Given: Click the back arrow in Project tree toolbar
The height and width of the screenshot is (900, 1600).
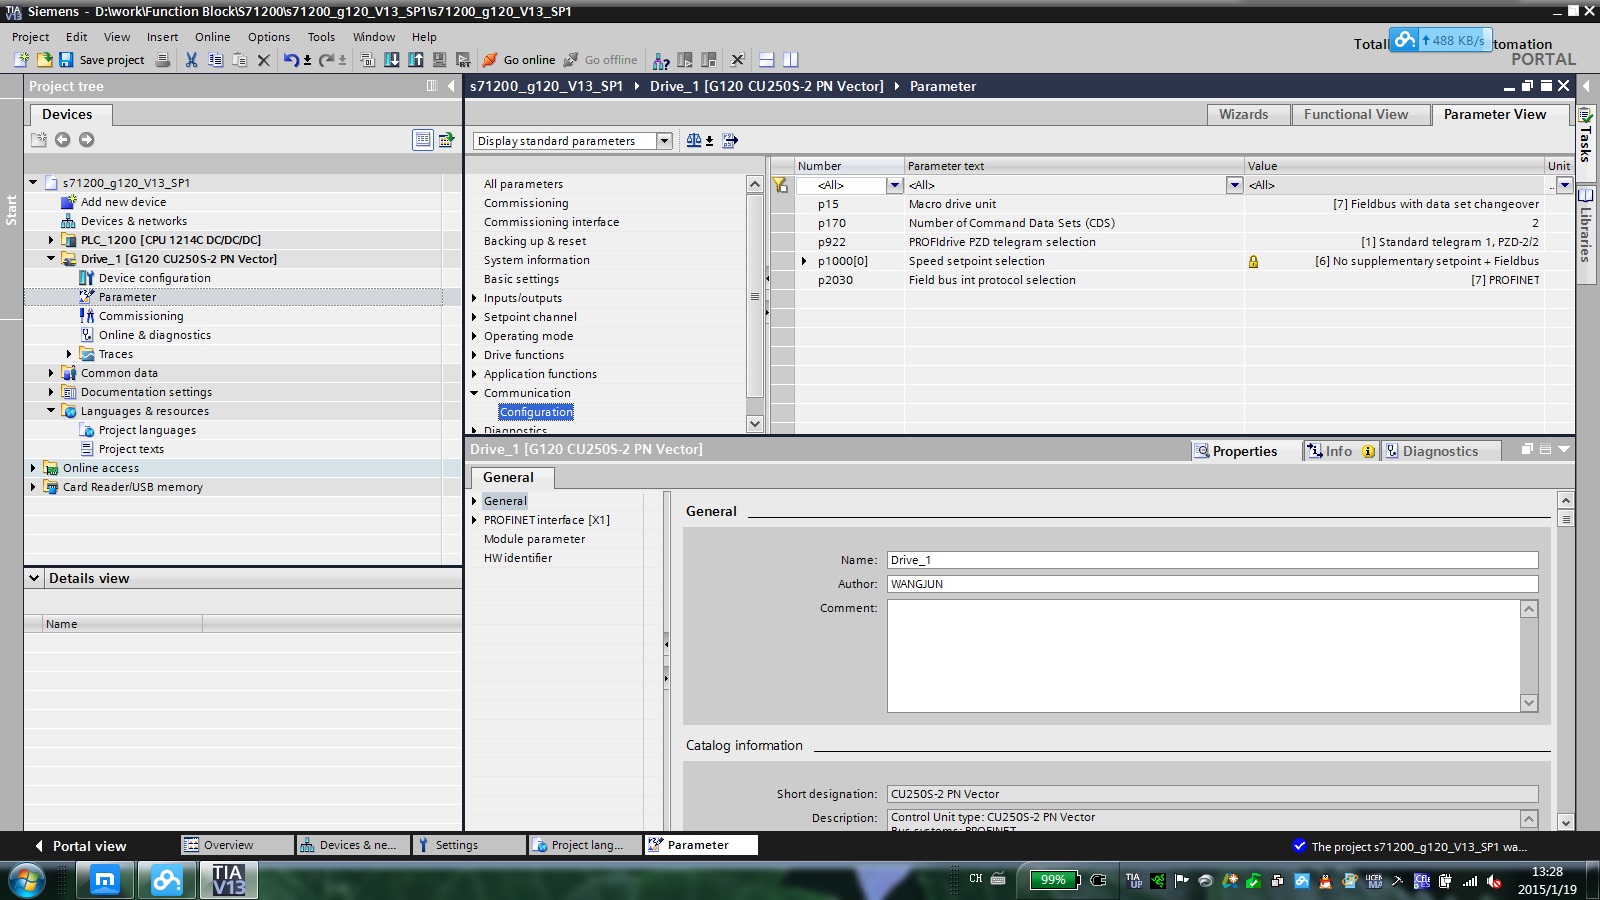Looking at the screenshot, I should coord(62,140).
